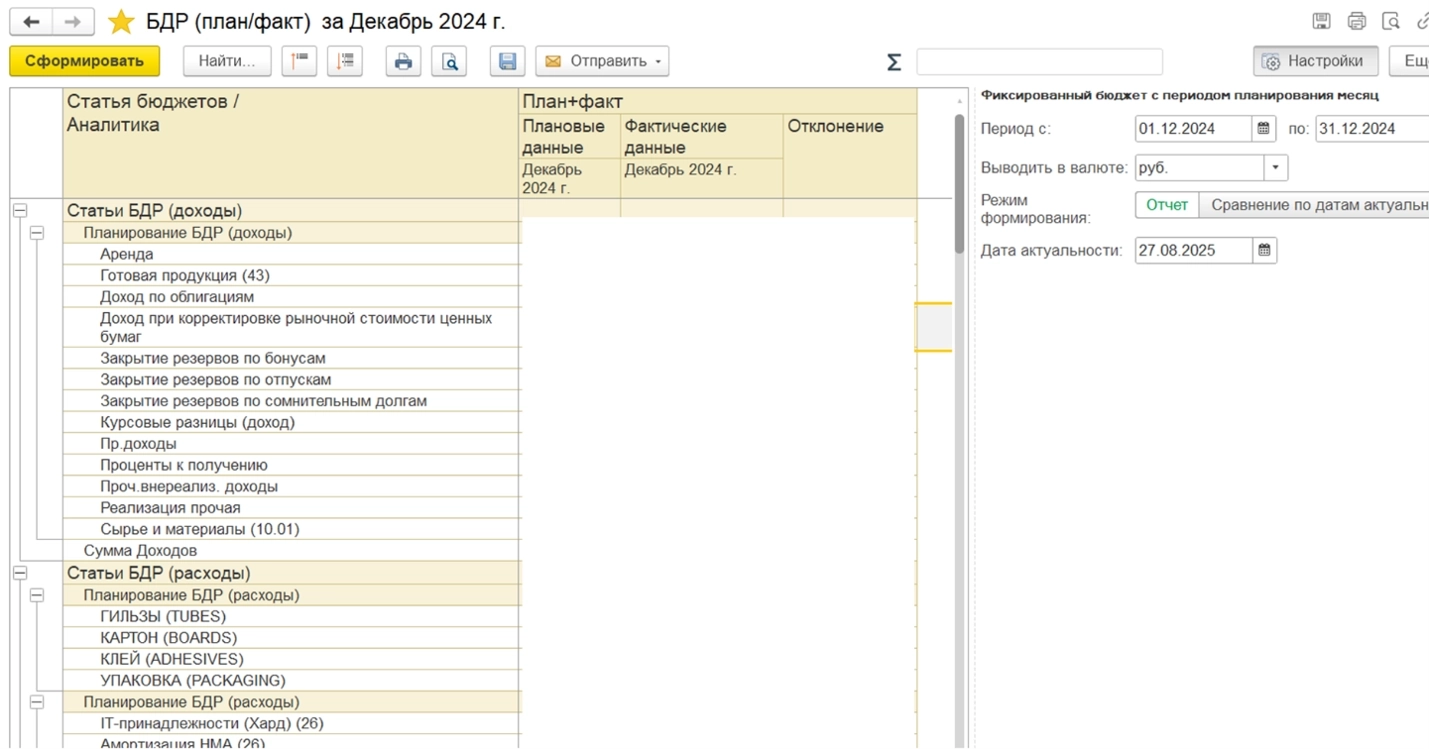1429x749 pixels.
Task: Select Доход по облигациям row
Action: pos(291,297)
